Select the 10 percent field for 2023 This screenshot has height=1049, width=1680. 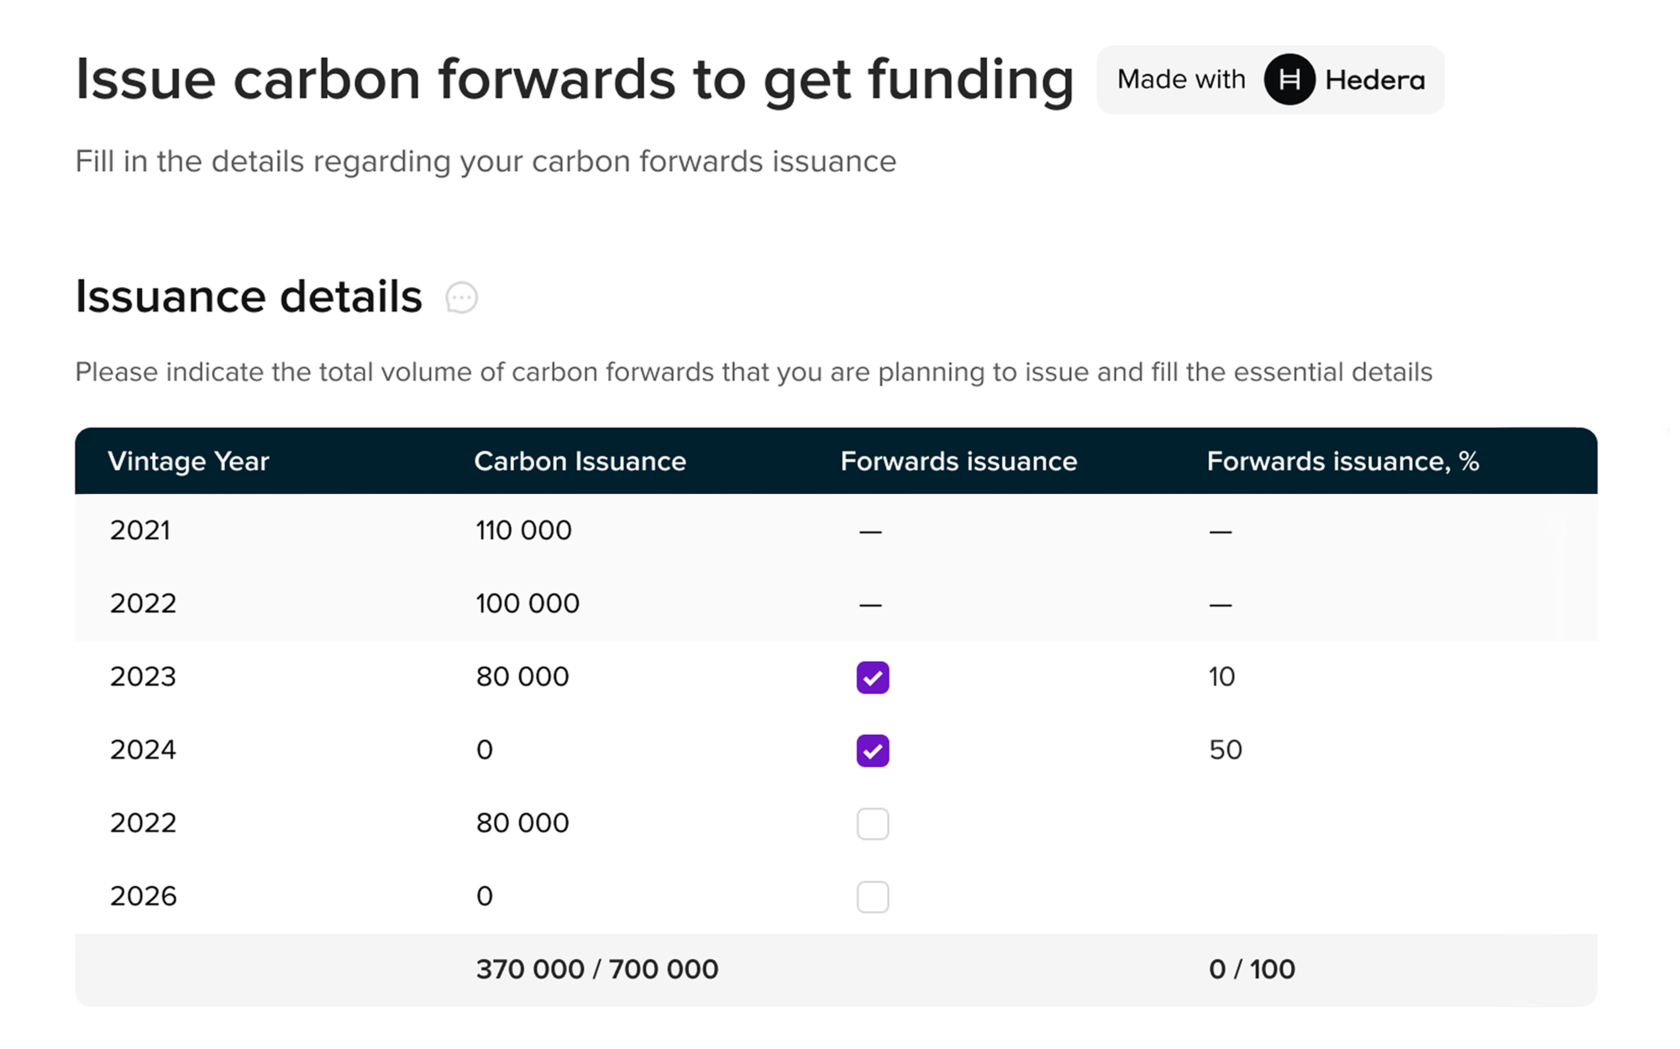[1222, 677]
